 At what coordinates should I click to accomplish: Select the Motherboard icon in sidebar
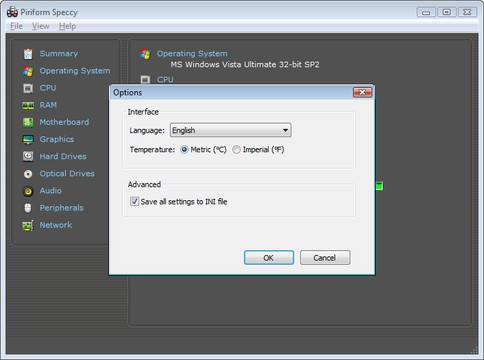28,122
